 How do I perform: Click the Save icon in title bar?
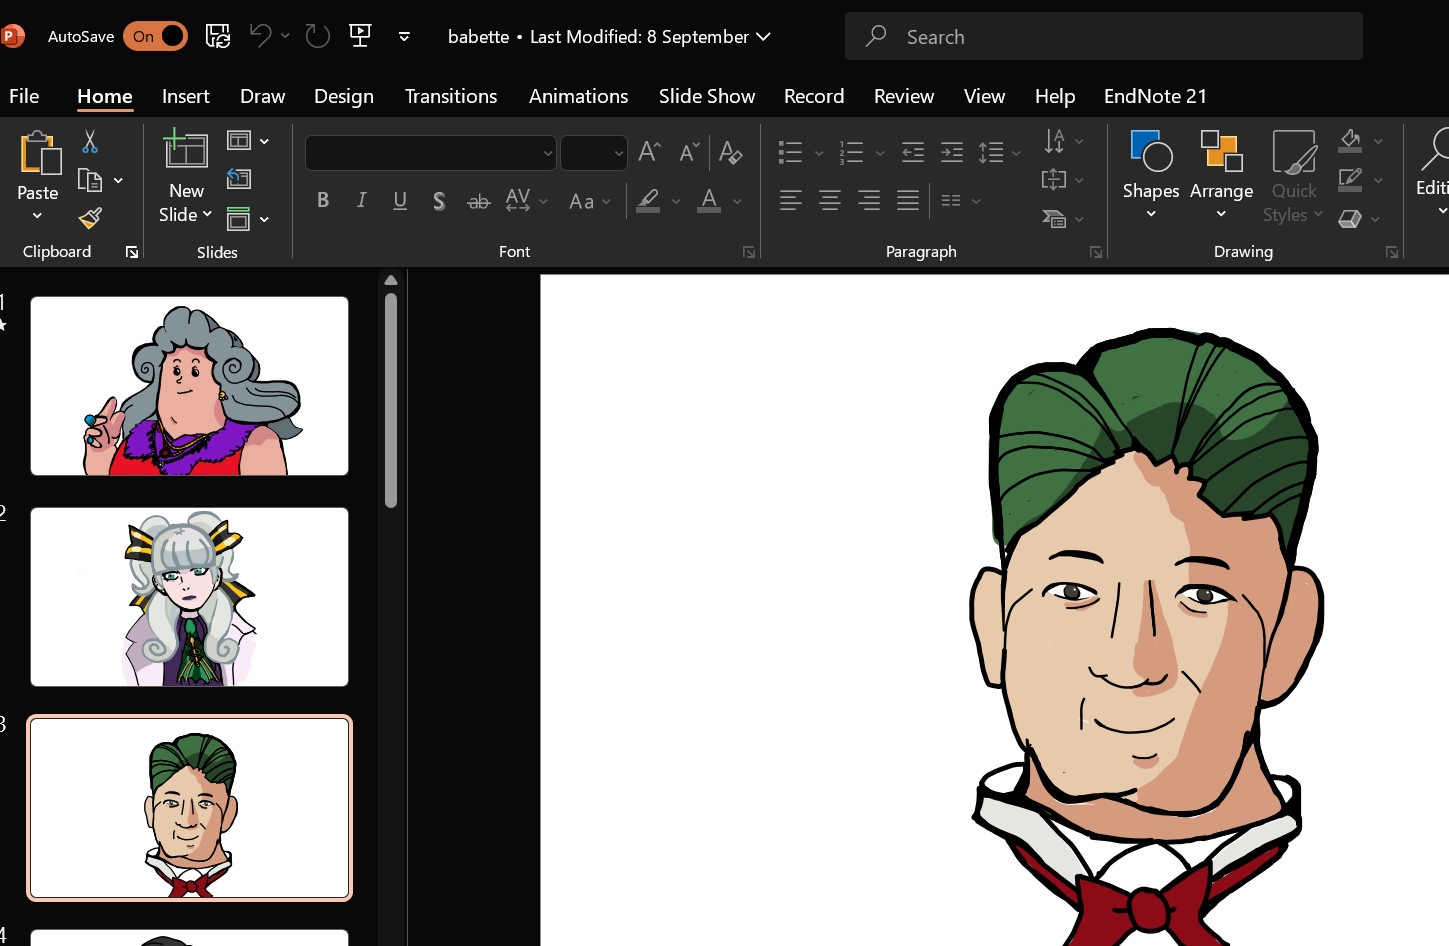click(x=217, y=36)
